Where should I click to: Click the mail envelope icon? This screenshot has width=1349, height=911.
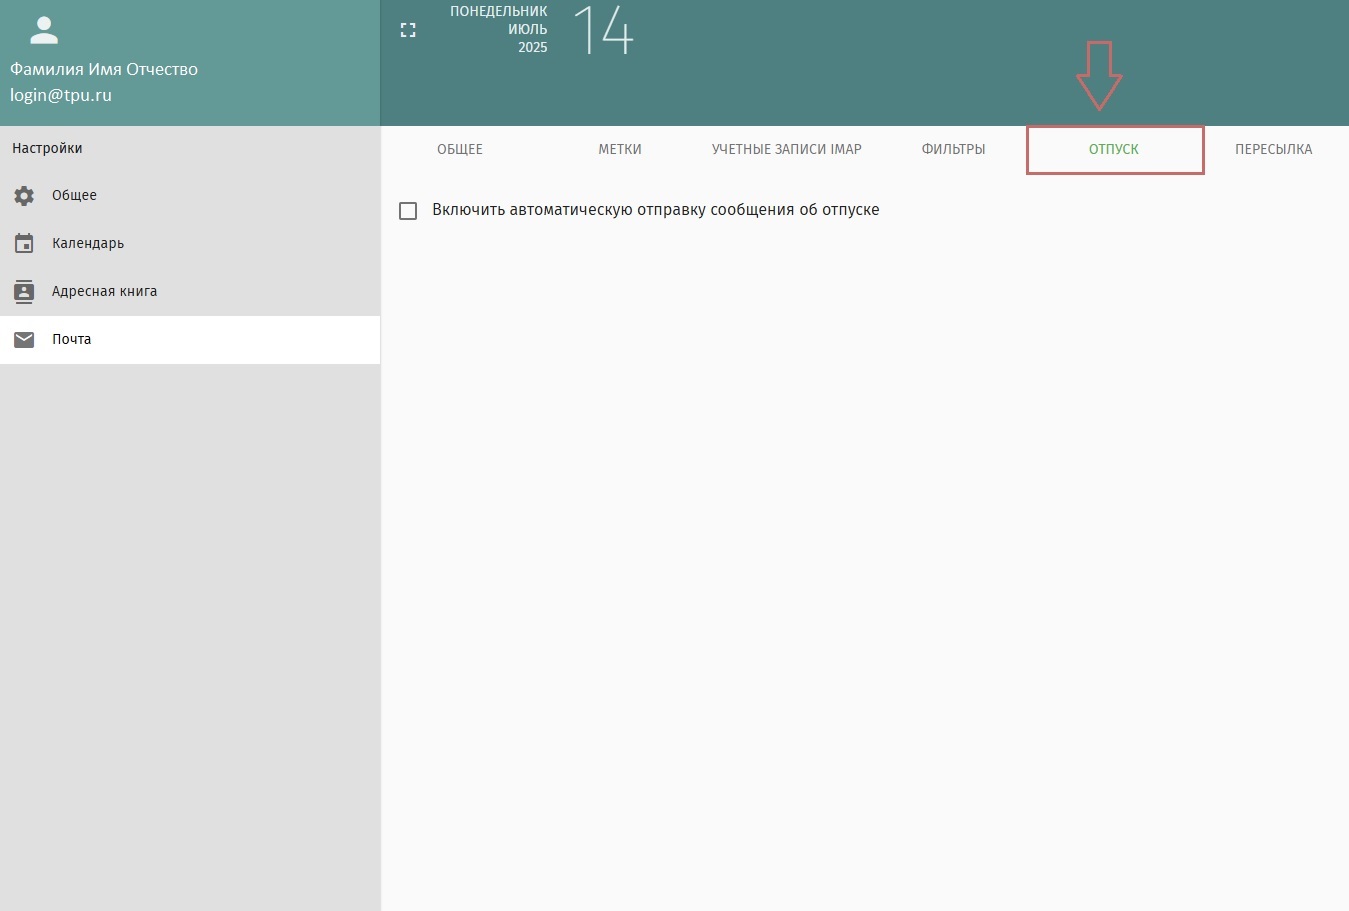[x=24, y=340]
